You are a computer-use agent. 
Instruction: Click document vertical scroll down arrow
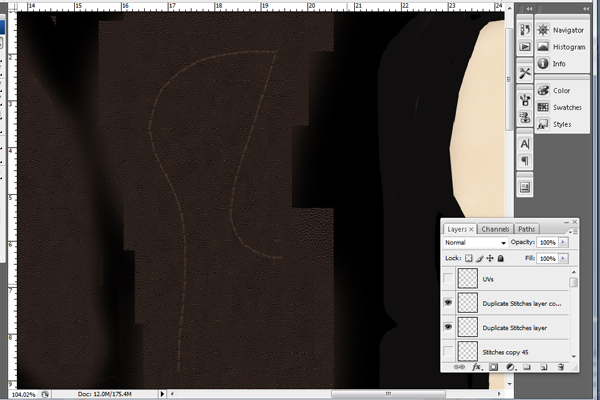(509, 384)
